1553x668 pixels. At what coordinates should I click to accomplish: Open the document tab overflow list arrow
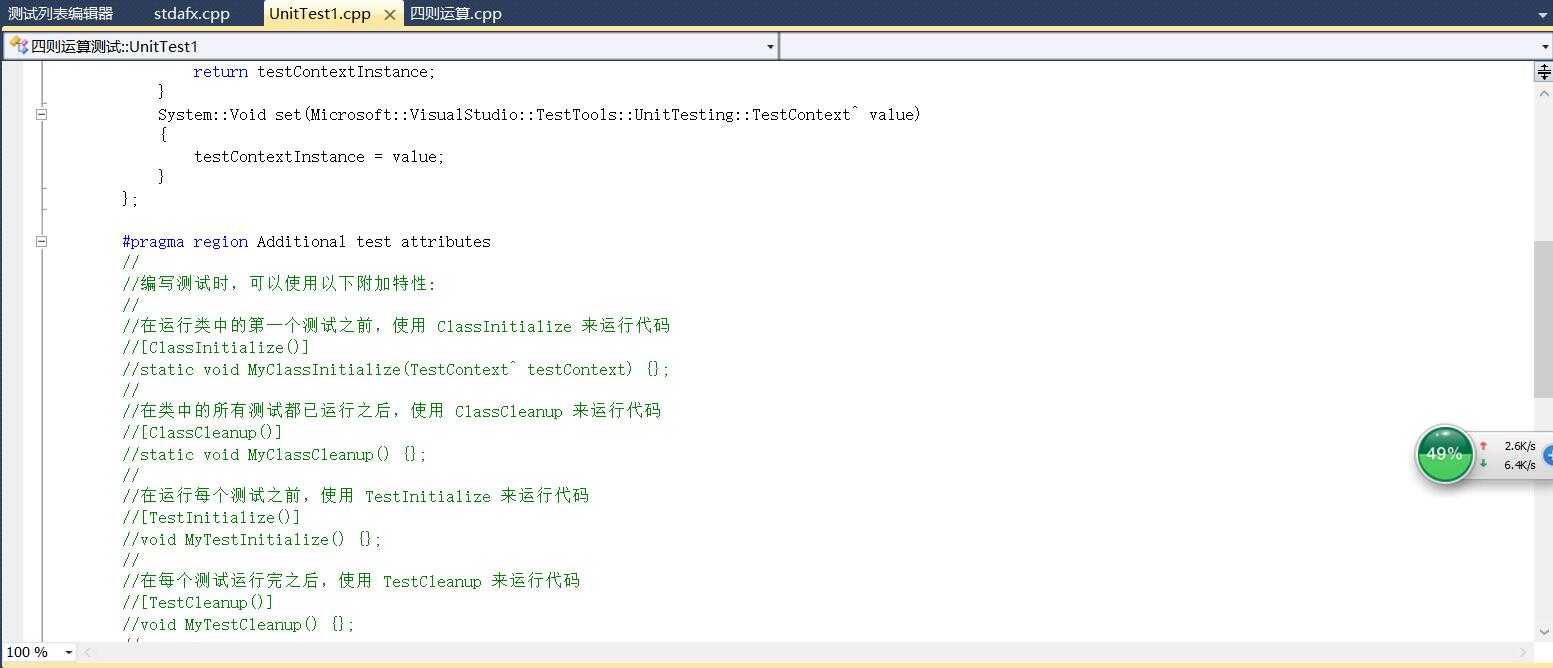click(x=1542, y=15)
